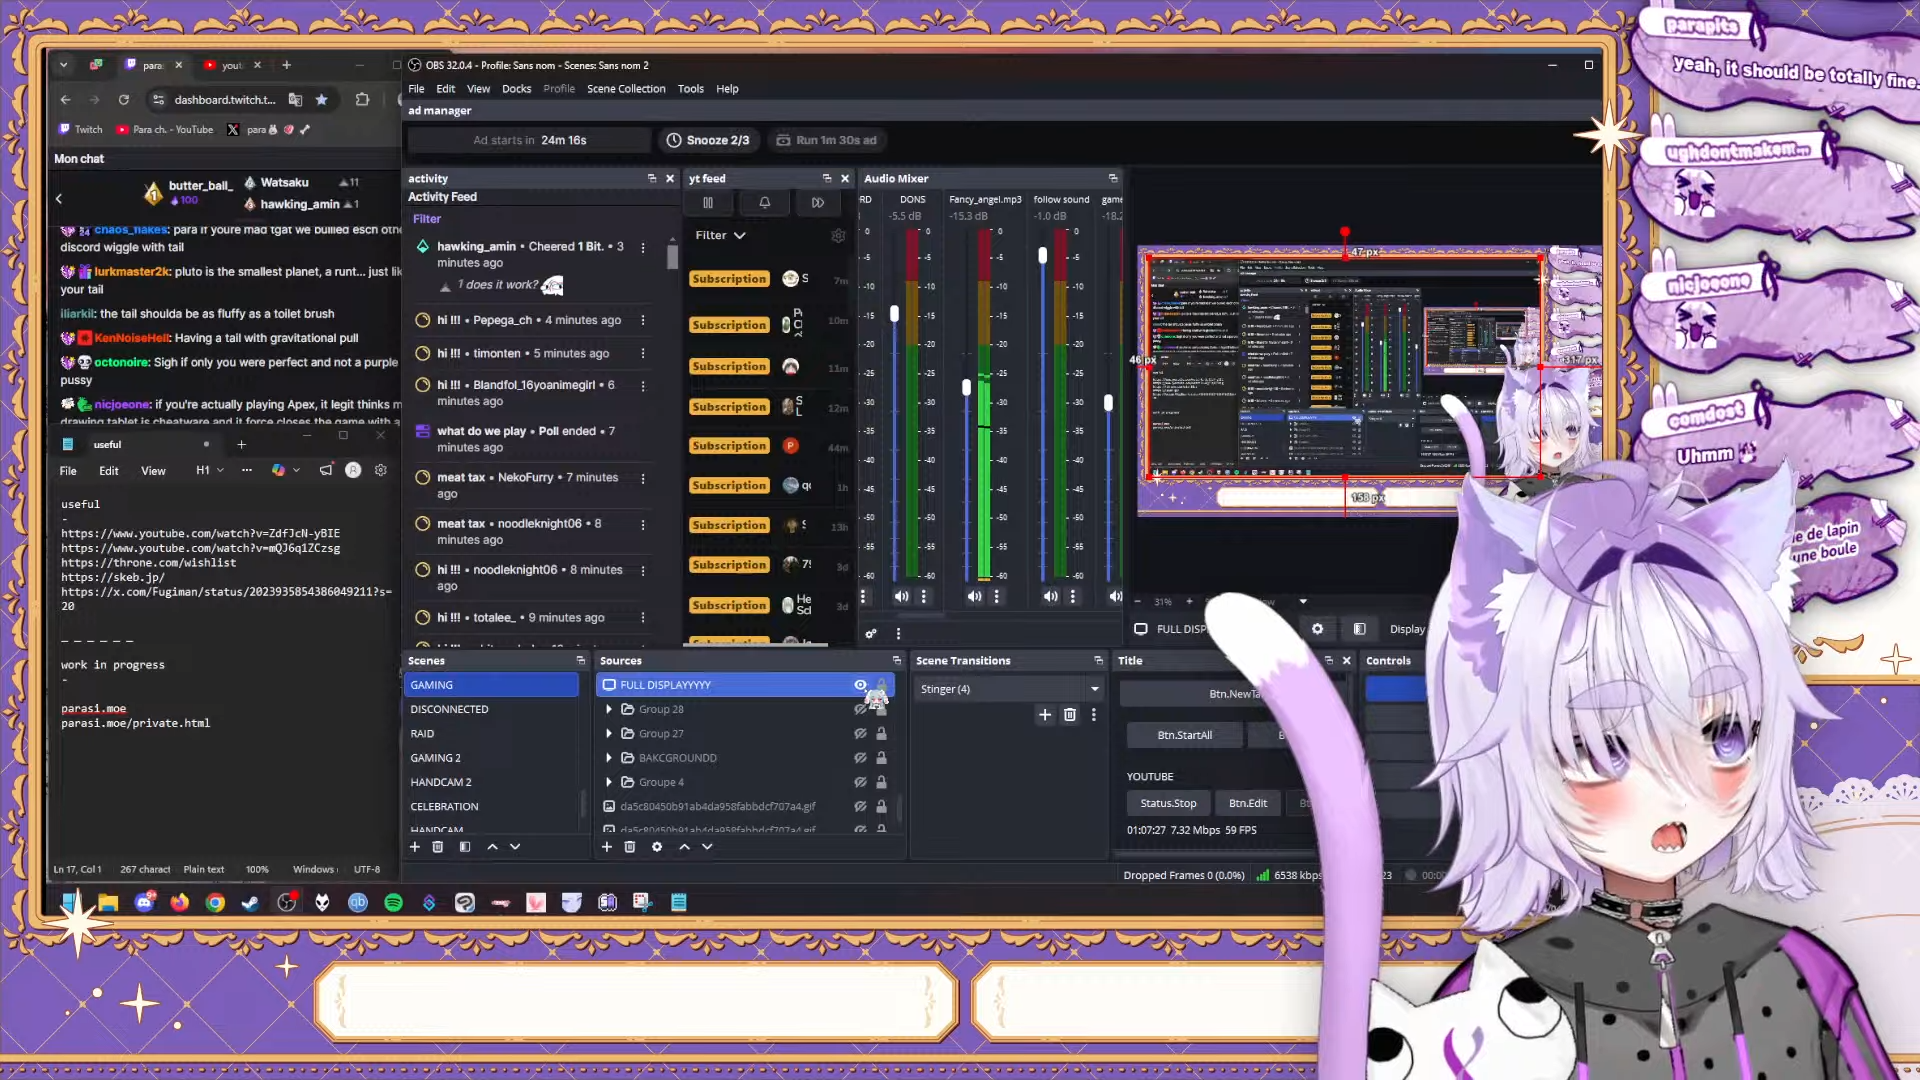Screen dimensions: 1920x1080
Task: Delete selected scene with trash icon
Action: tap(437, 847)
